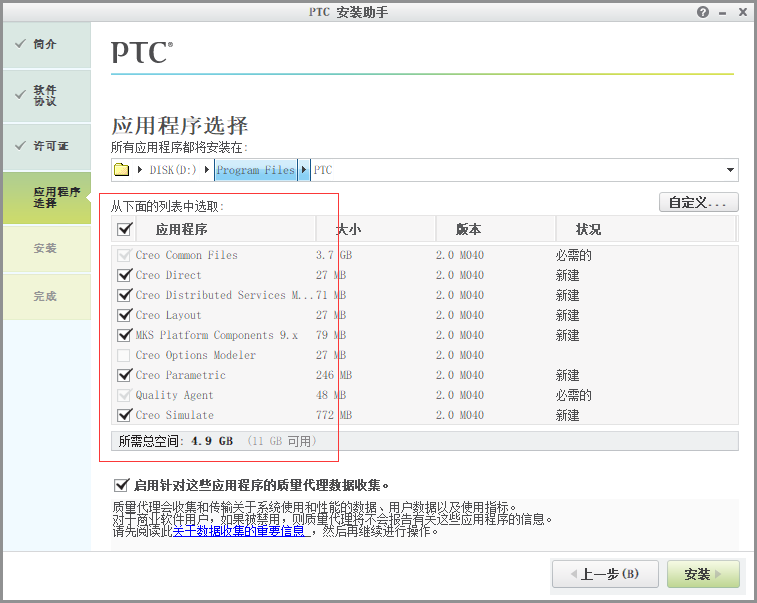Click 上一步(B) back button
Viewport: 757px width, 603px height.
[605, 574]
